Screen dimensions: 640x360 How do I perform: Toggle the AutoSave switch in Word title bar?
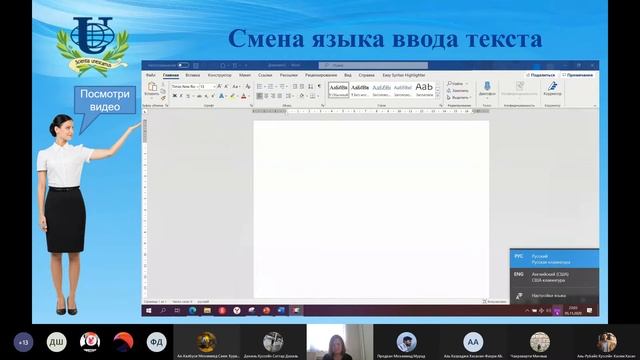coord(183,65)
